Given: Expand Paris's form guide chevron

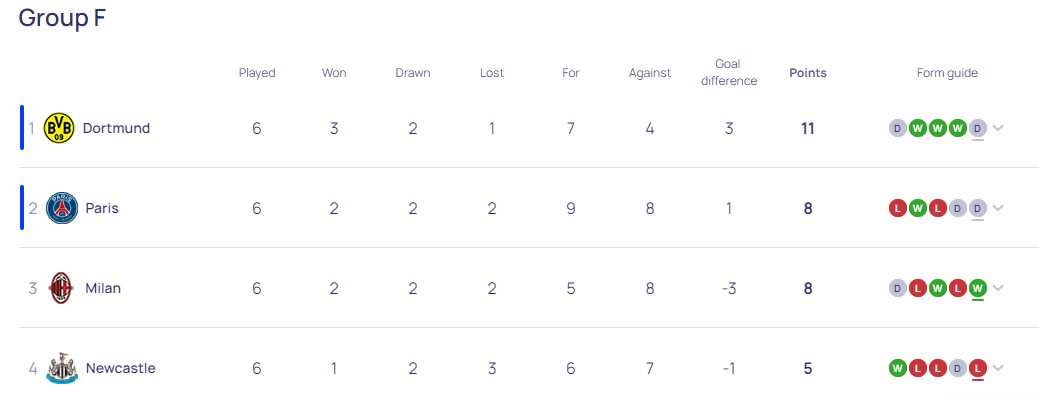Looking at the screenshot, I should 998,208.
